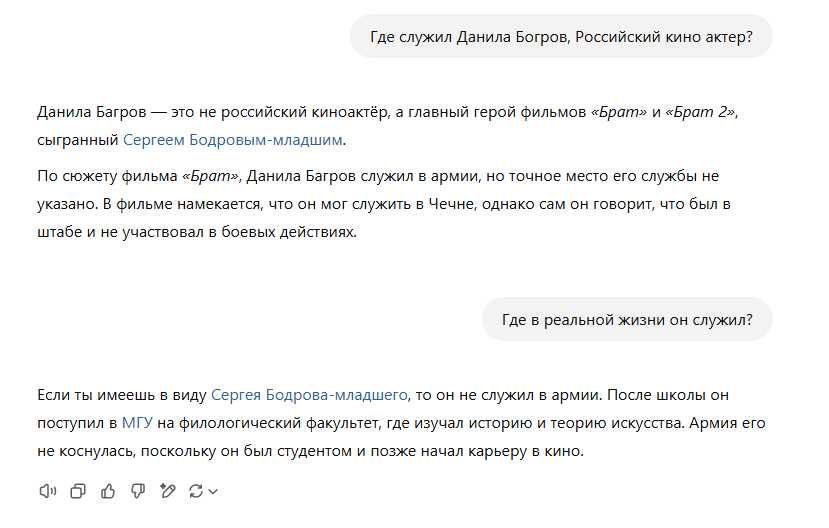This screenshot has width=829, height=528.
Task: Click the italic title «Брат 2»
Action: pos(700,112)
